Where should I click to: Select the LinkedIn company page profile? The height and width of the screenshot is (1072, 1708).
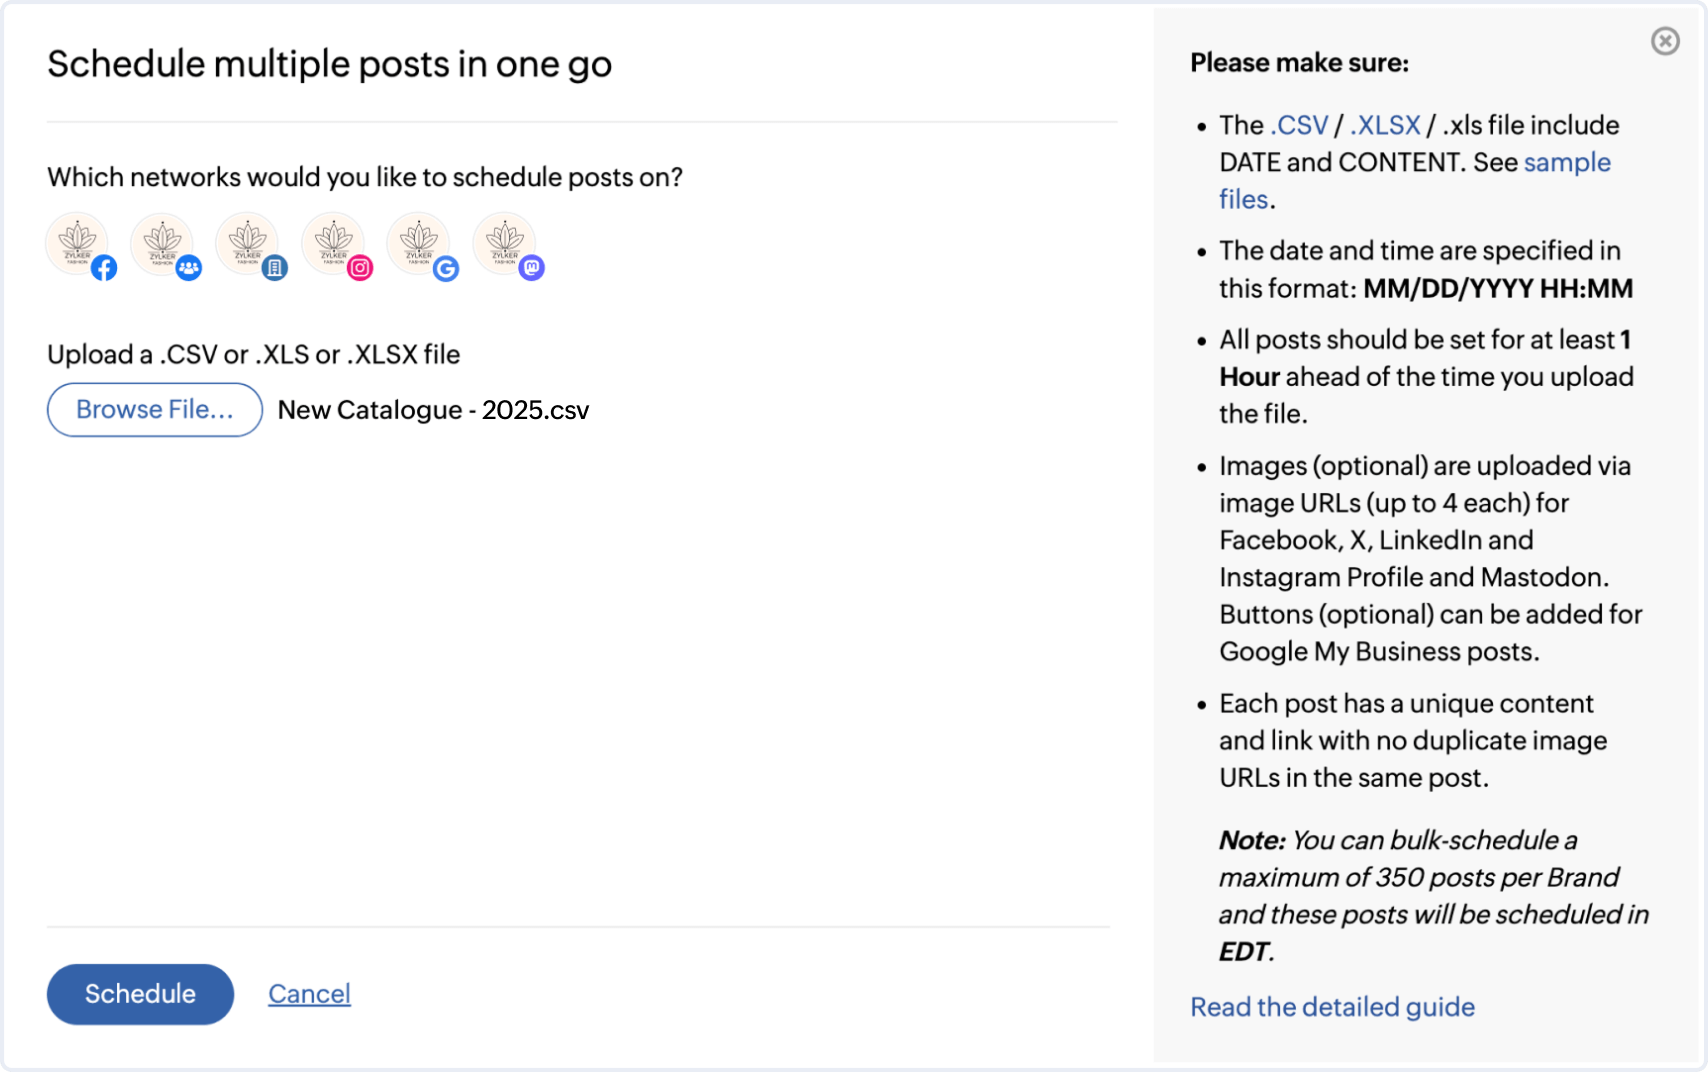pyautogui.click(x=248, y=244)
